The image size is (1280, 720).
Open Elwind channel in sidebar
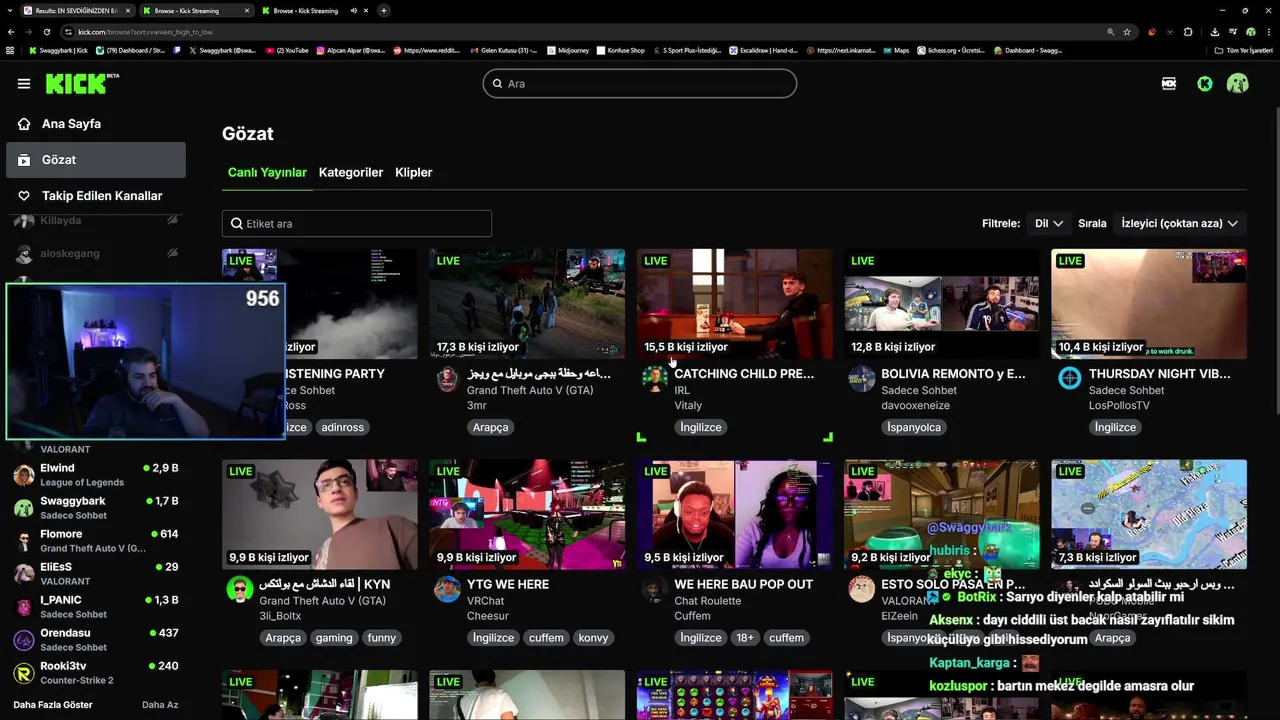[95, 474]
